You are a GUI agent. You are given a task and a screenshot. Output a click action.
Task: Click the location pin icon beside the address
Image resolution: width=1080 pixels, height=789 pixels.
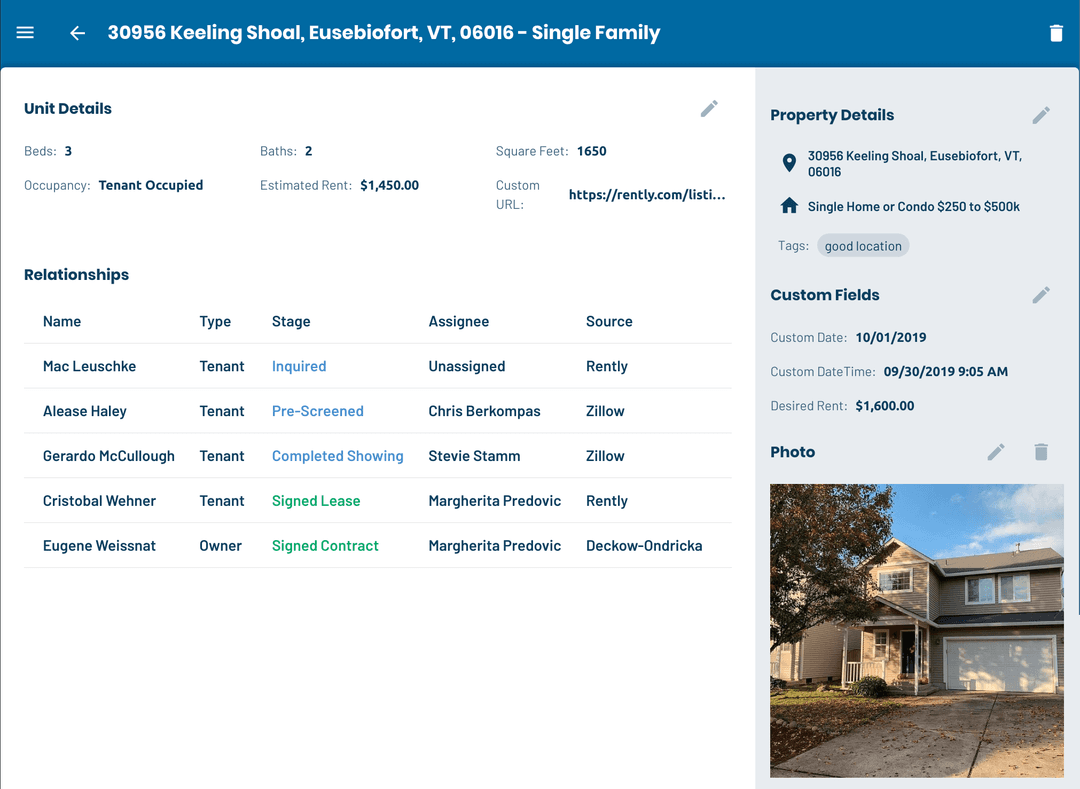coord(789,163)
